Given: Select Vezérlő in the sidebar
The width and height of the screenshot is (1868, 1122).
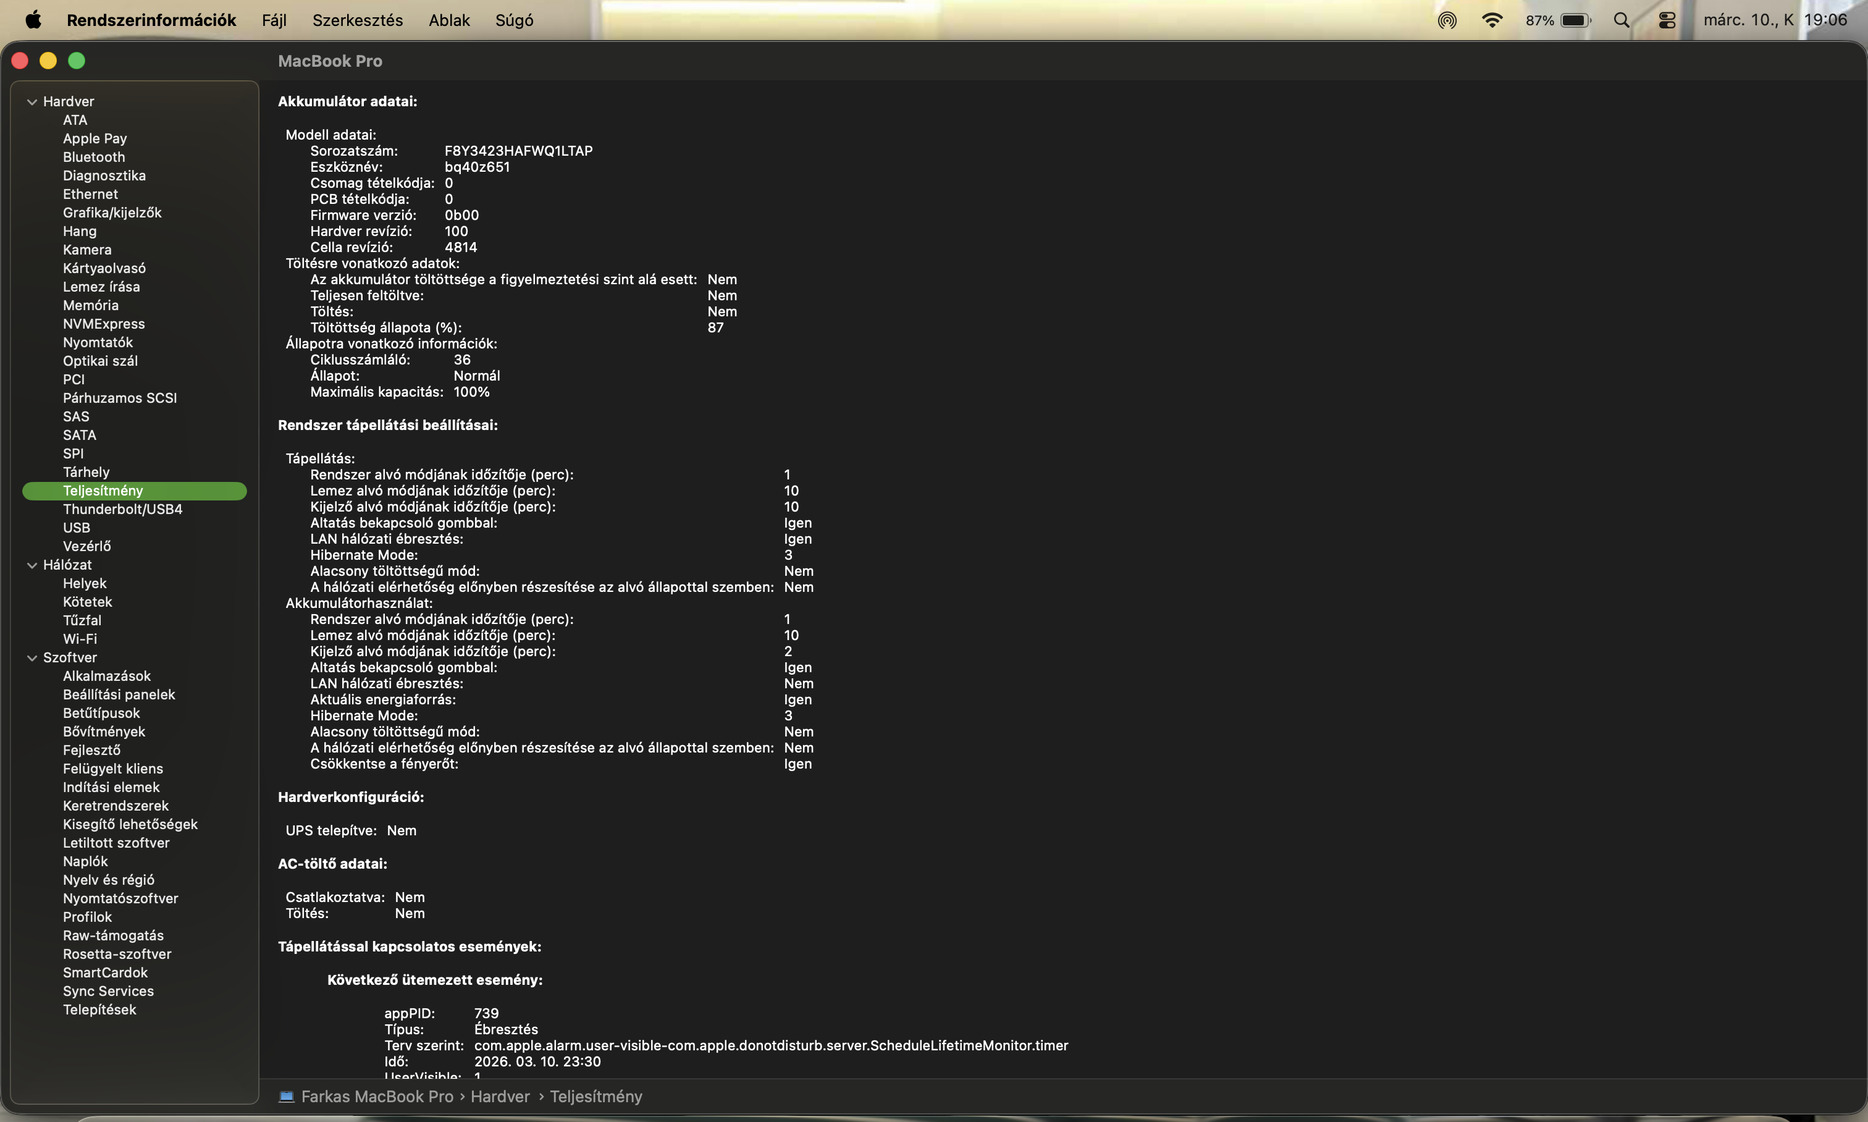Looking at the screenshot, I should [x=87, y=546].
